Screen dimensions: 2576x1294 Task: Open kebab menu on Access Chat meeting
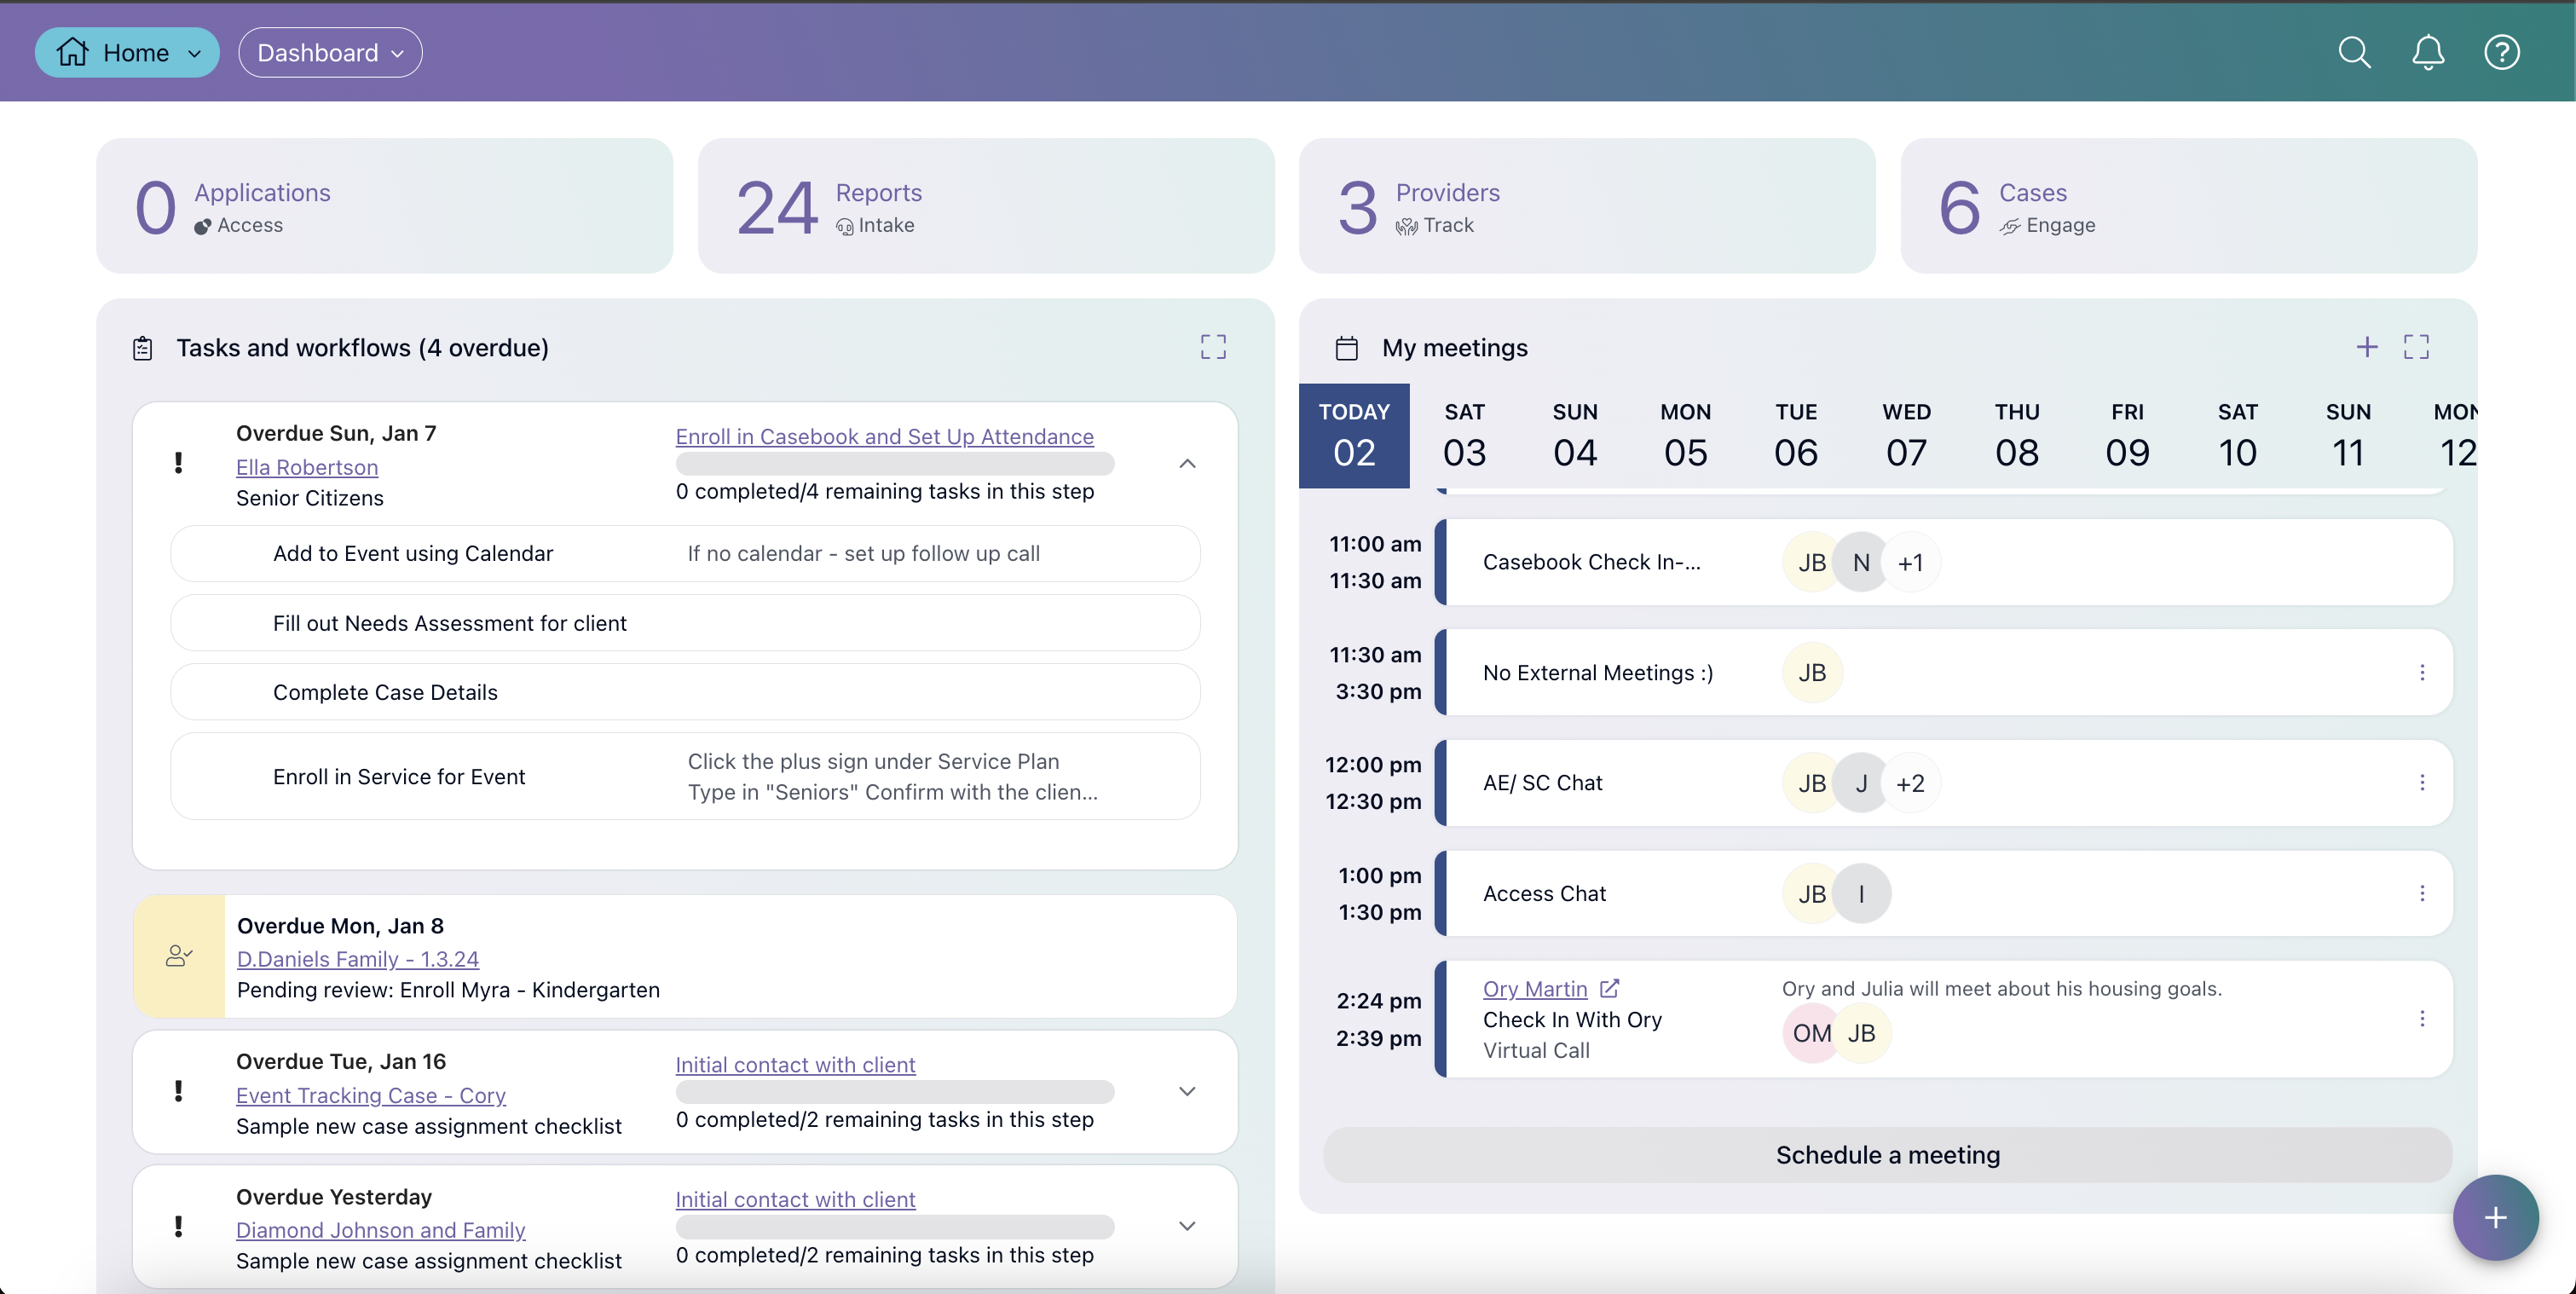coord(2422,893)
